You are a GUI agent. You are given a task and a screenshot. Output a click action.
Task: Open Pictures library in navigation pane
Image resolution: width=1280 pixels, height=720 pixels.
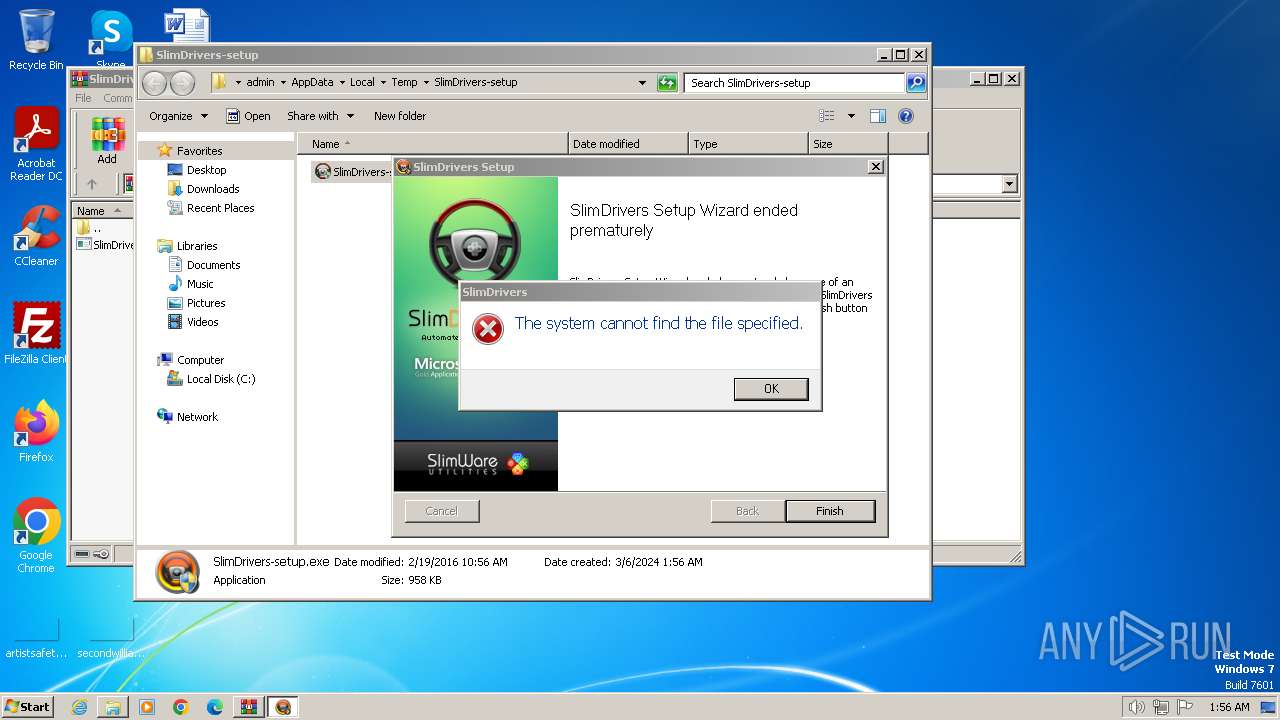coord(206,303)
